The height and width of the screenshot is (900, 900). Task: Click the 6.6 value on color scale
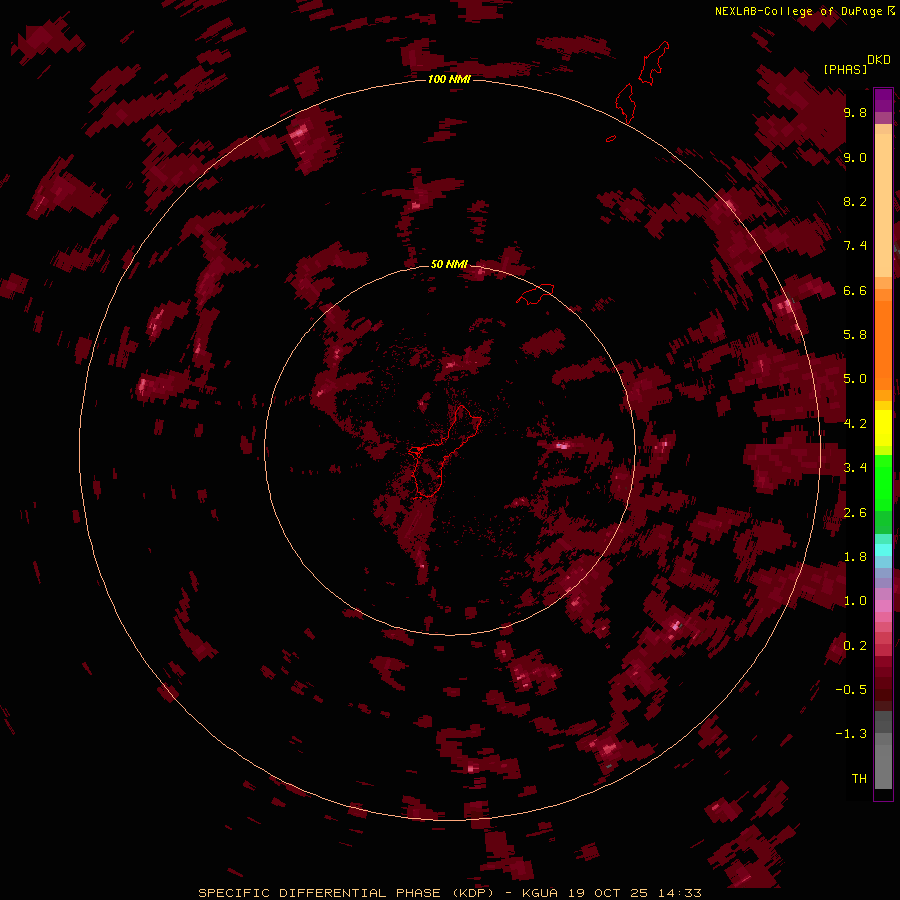tap(855, 290)
